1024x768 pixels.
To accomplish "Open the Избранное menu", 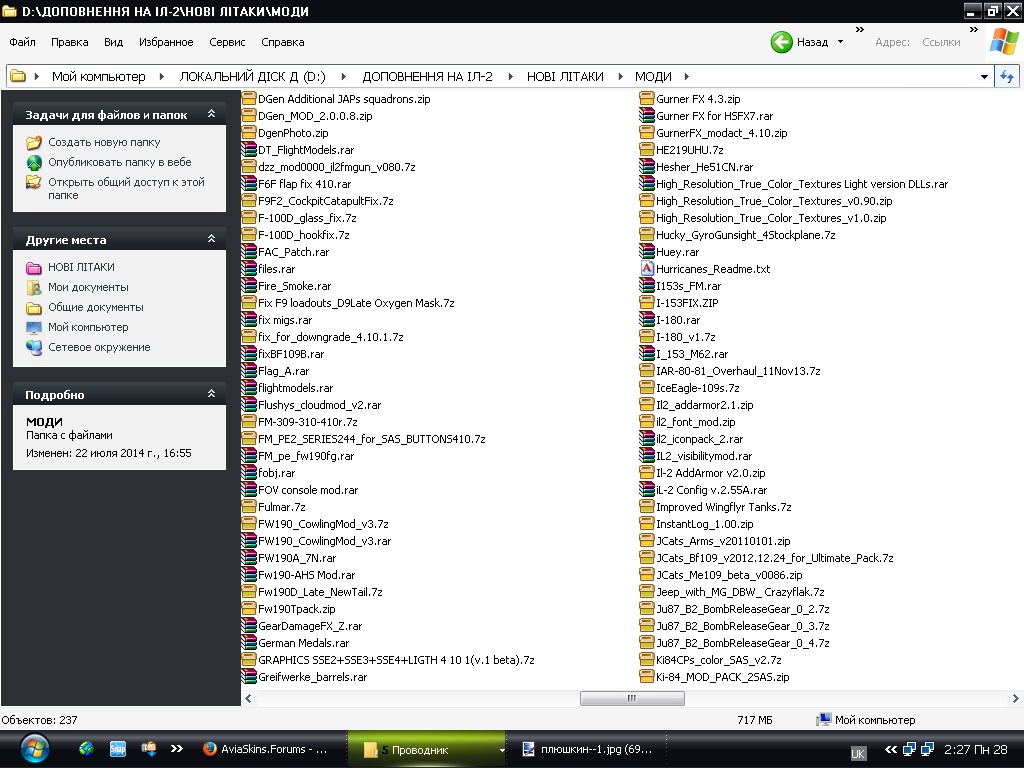I will coord(166,42).
